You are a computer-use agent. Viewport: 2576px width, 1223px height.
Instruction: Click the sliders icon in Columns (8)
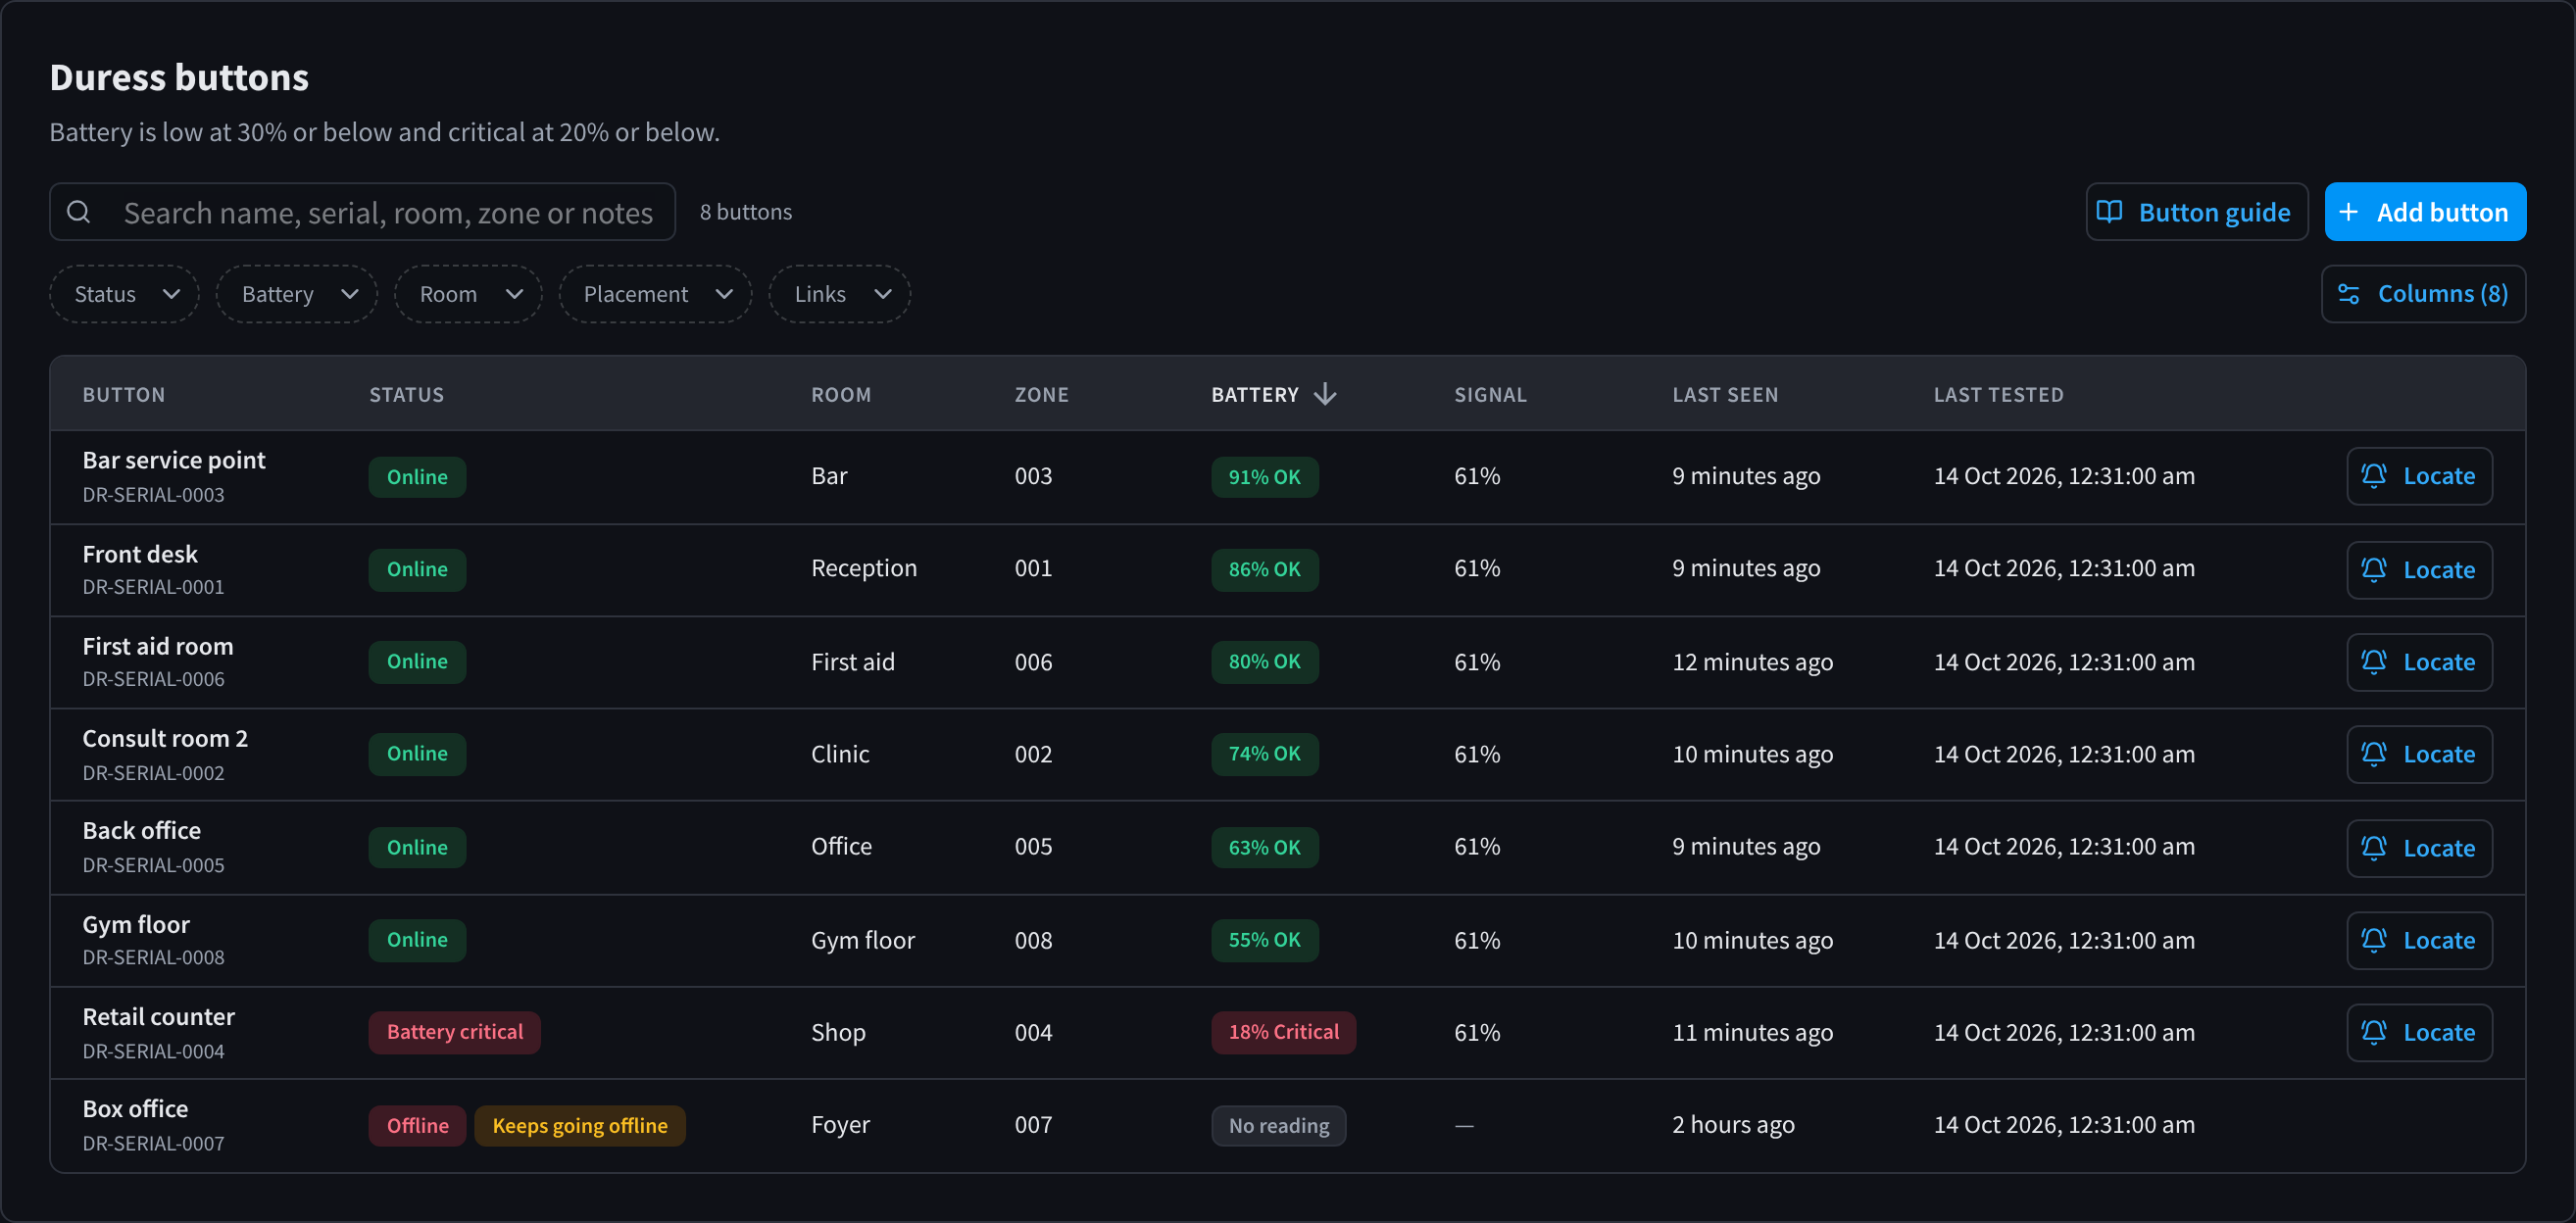tap(2349, 294)
